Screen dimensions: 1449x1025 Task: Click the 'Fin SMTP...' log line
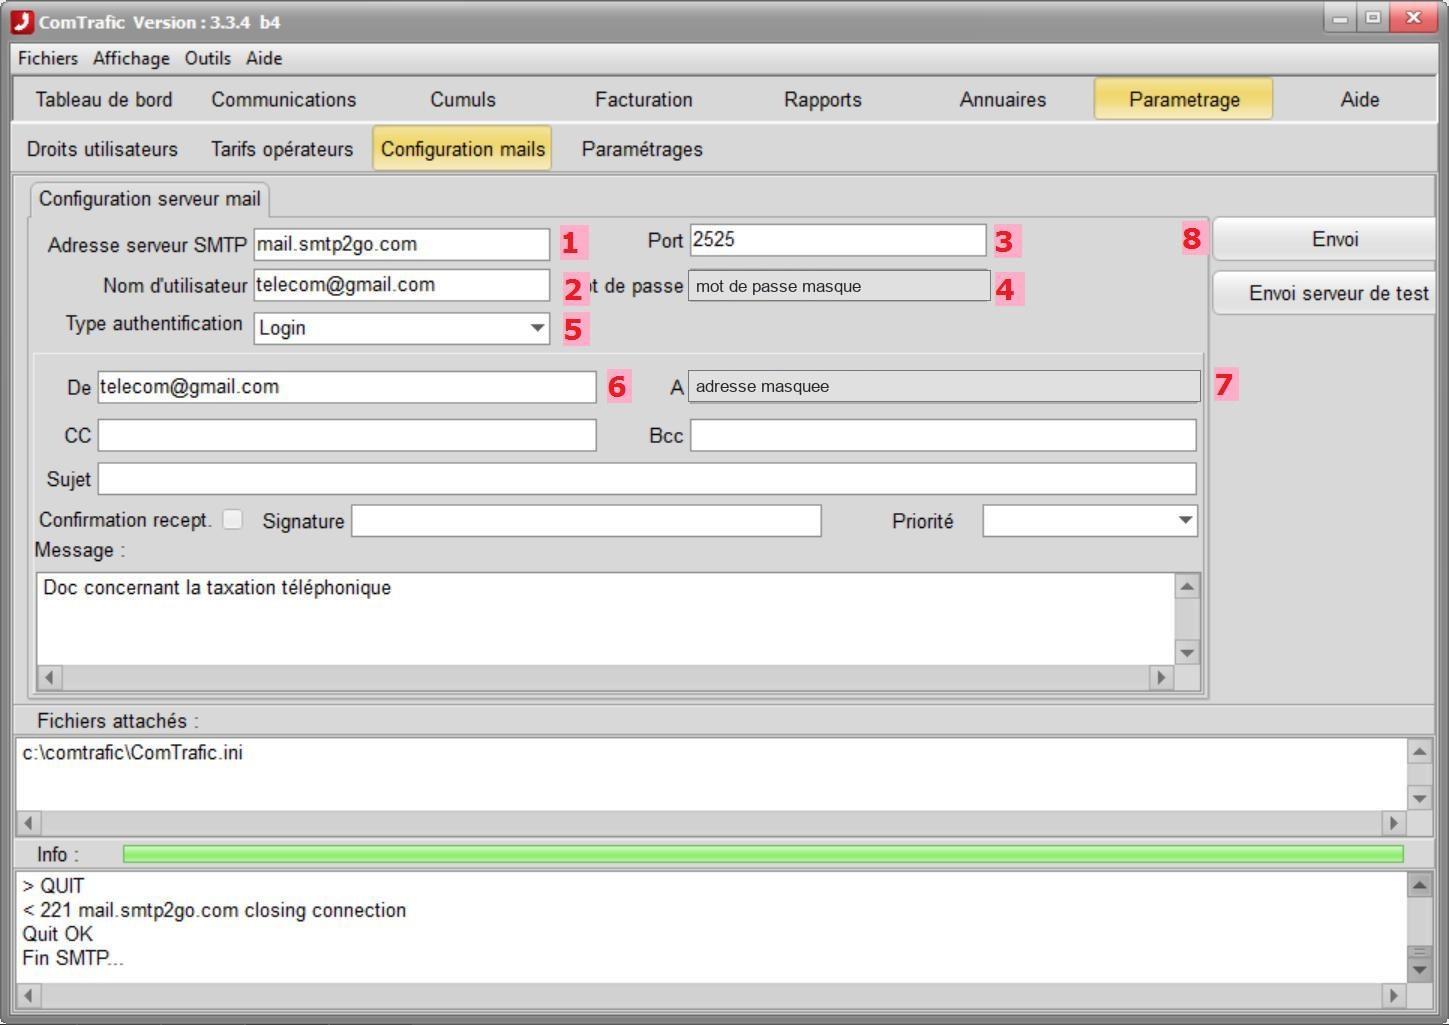[x=73, y=958]
